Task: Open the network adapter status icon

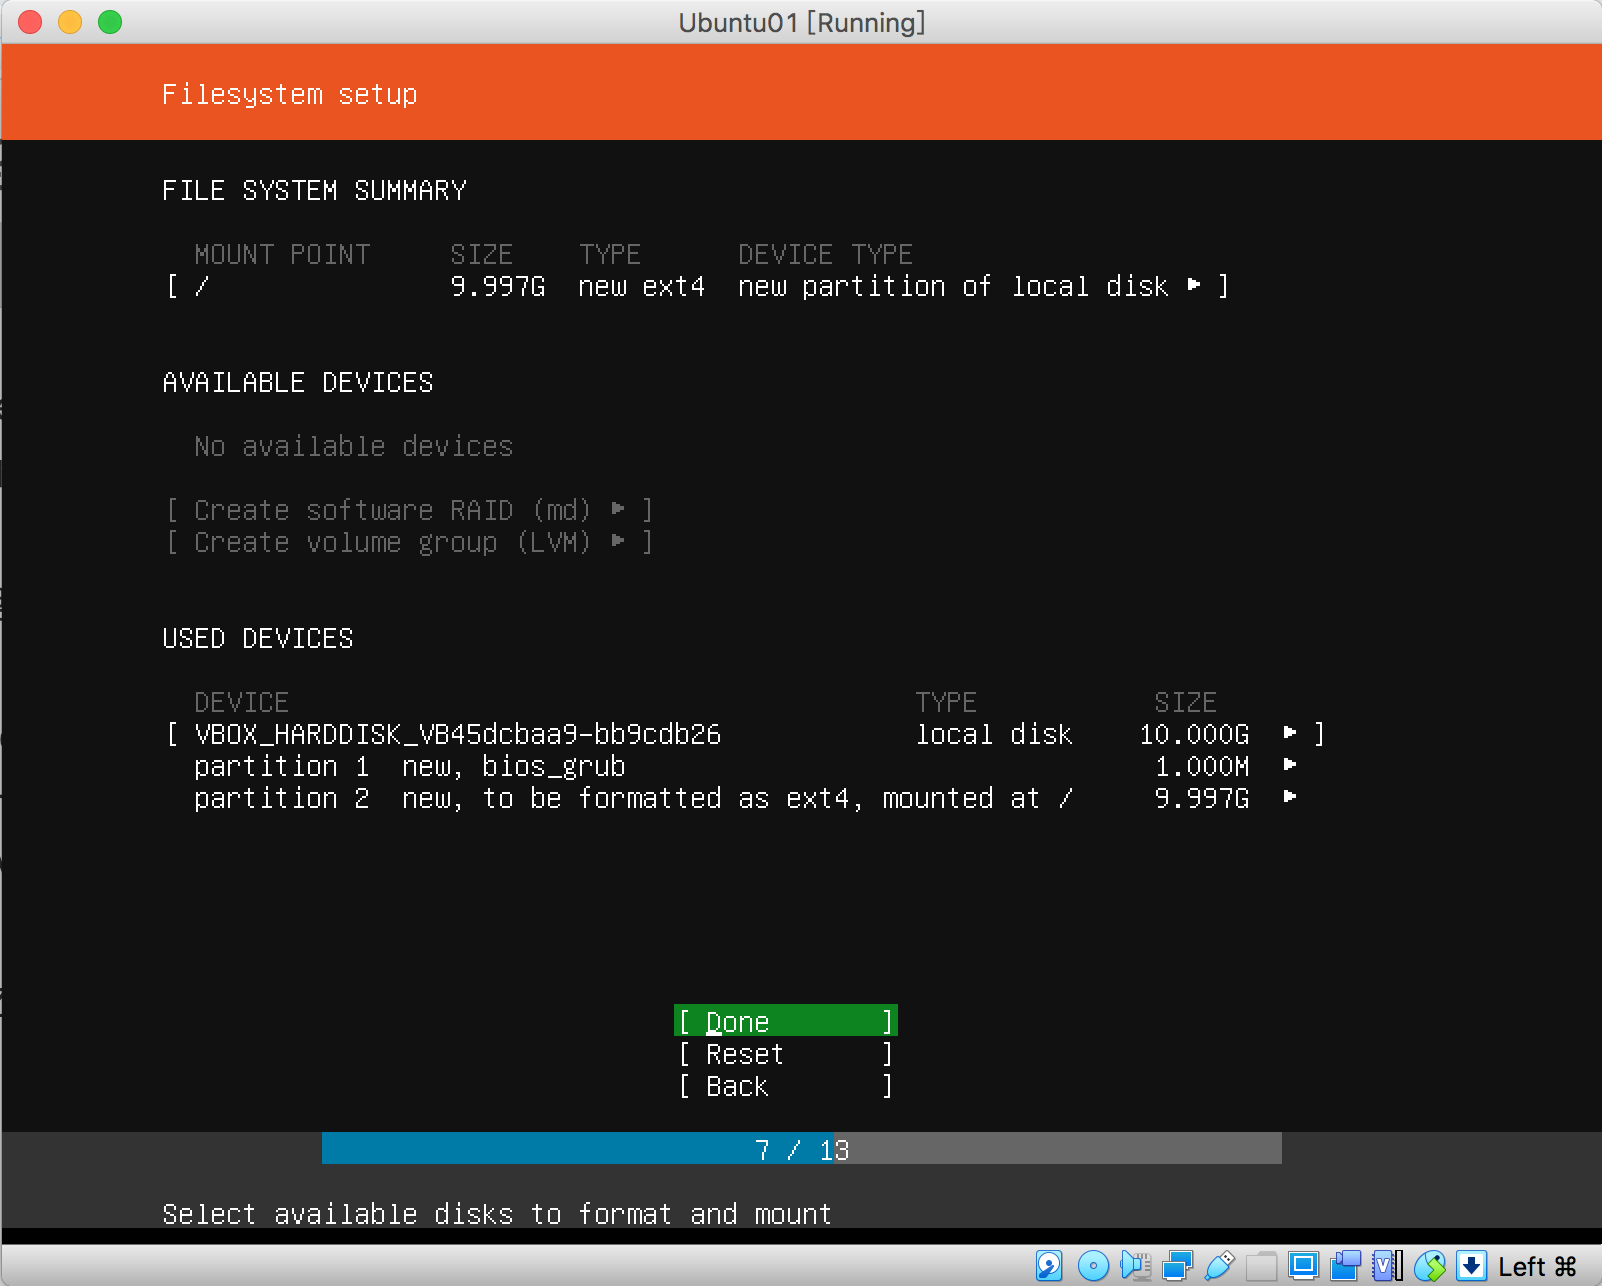Action: (1178, 1266)
